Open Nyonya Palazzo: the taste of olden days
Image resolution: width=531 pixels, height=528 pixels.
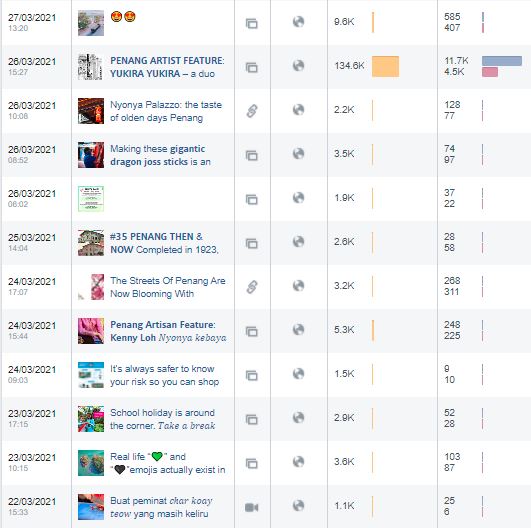pos(166,111)
